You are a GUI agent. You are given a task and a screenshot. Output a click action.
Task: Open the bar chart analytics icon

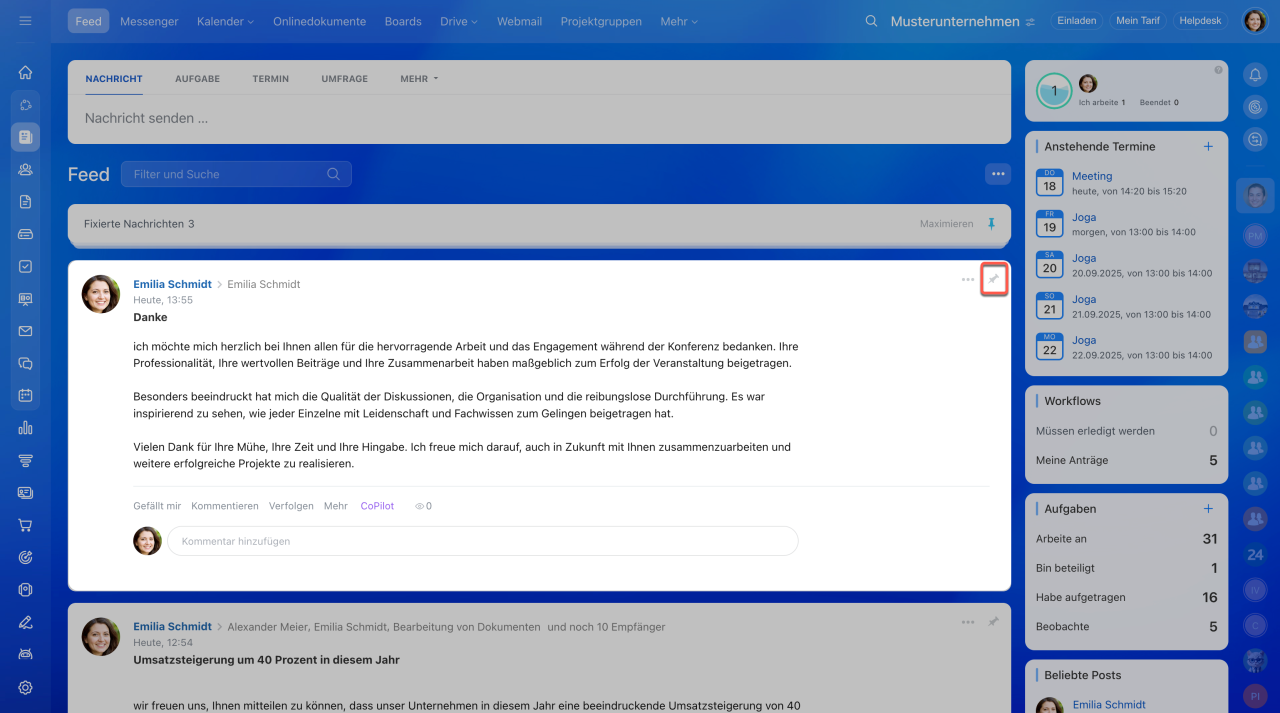[x=25, y=428]
